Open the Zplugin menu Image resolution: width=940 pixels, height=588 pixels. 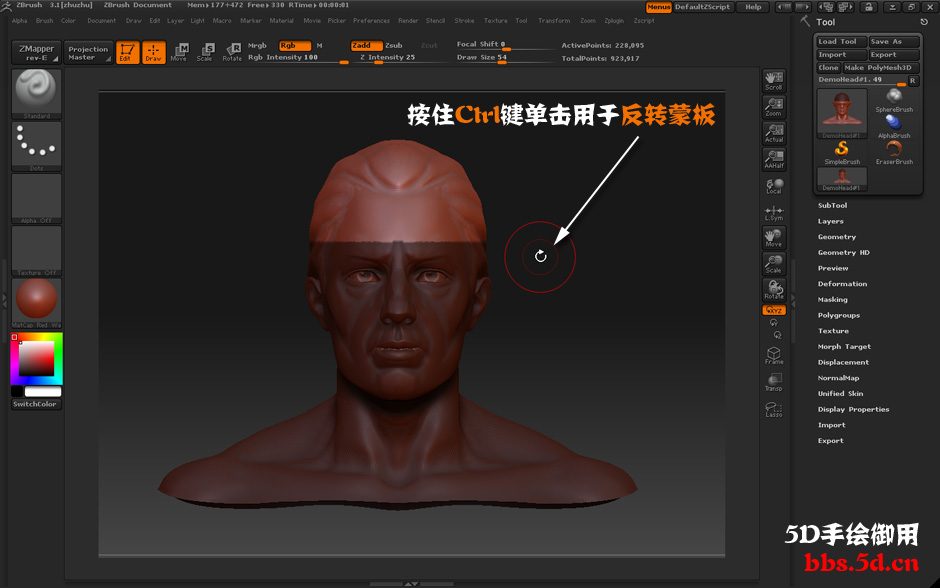click(614, 20)
